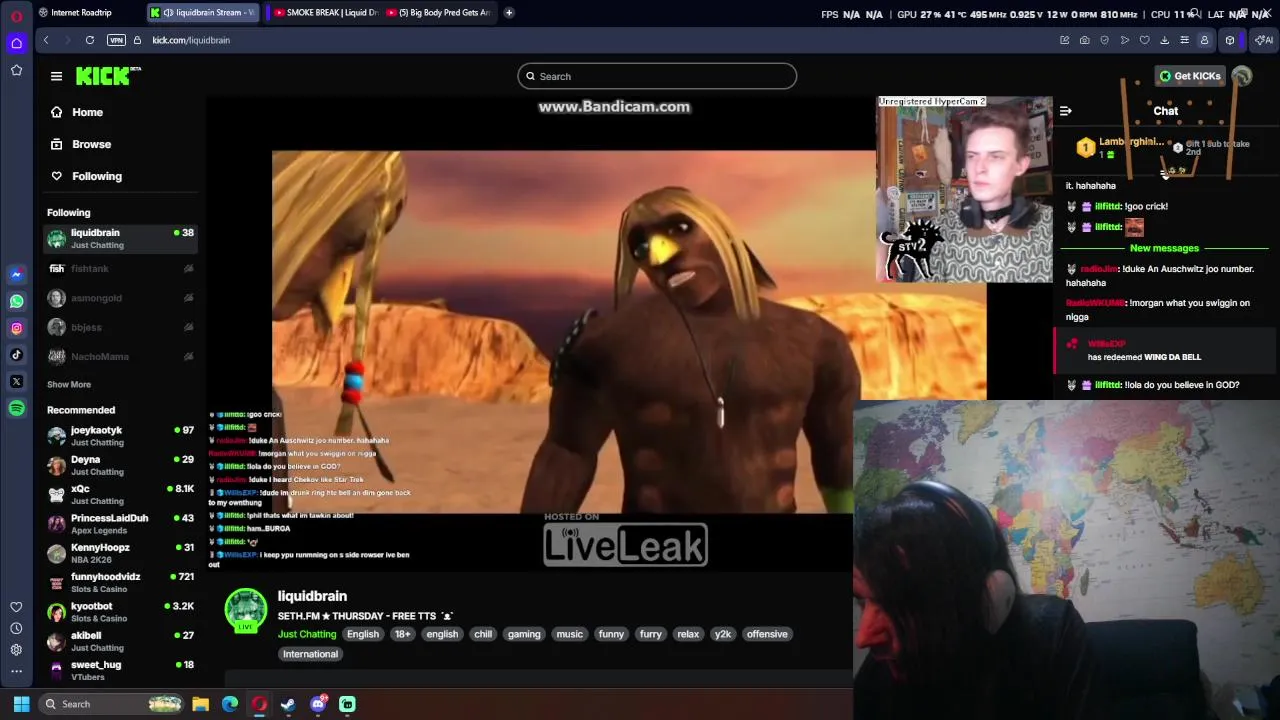Open Spotify in Opera sidebar
Viewport: 1280px width, 720px height.
coord(16,408)
